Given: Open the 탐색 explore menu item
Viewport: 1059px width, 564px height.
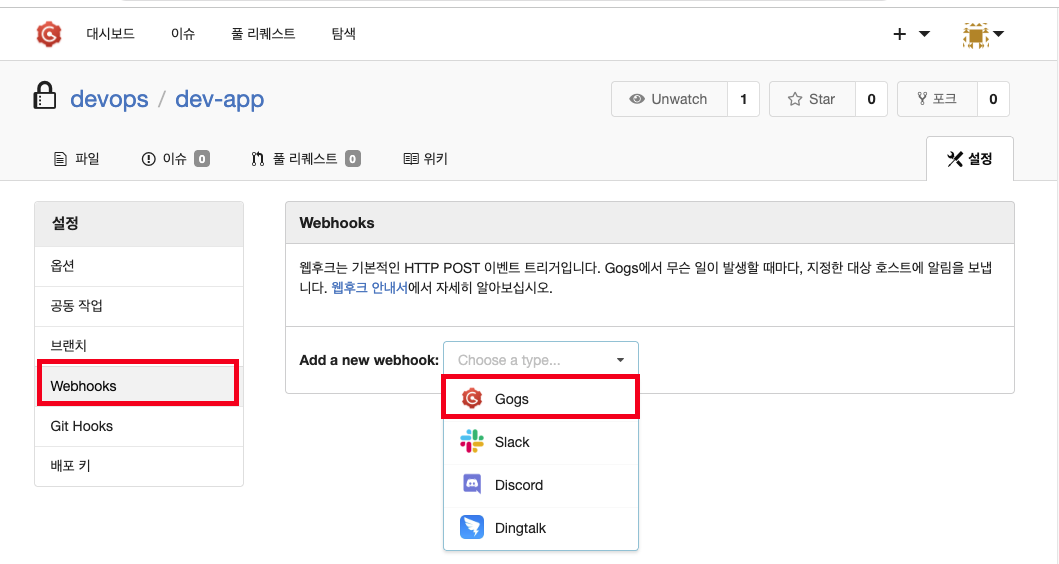Looking at the screenshot, I should 343,34.
